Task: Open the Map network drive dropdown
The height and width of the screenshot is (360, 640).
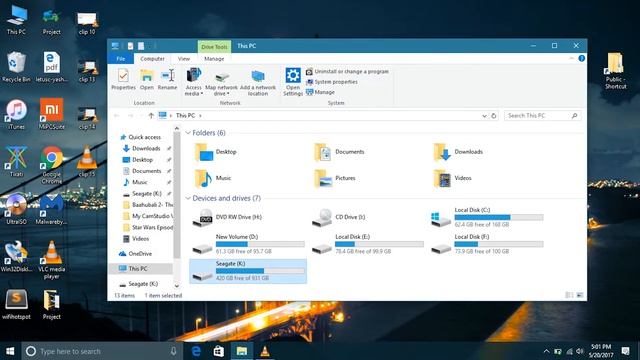Action: (x=221, y=82)
